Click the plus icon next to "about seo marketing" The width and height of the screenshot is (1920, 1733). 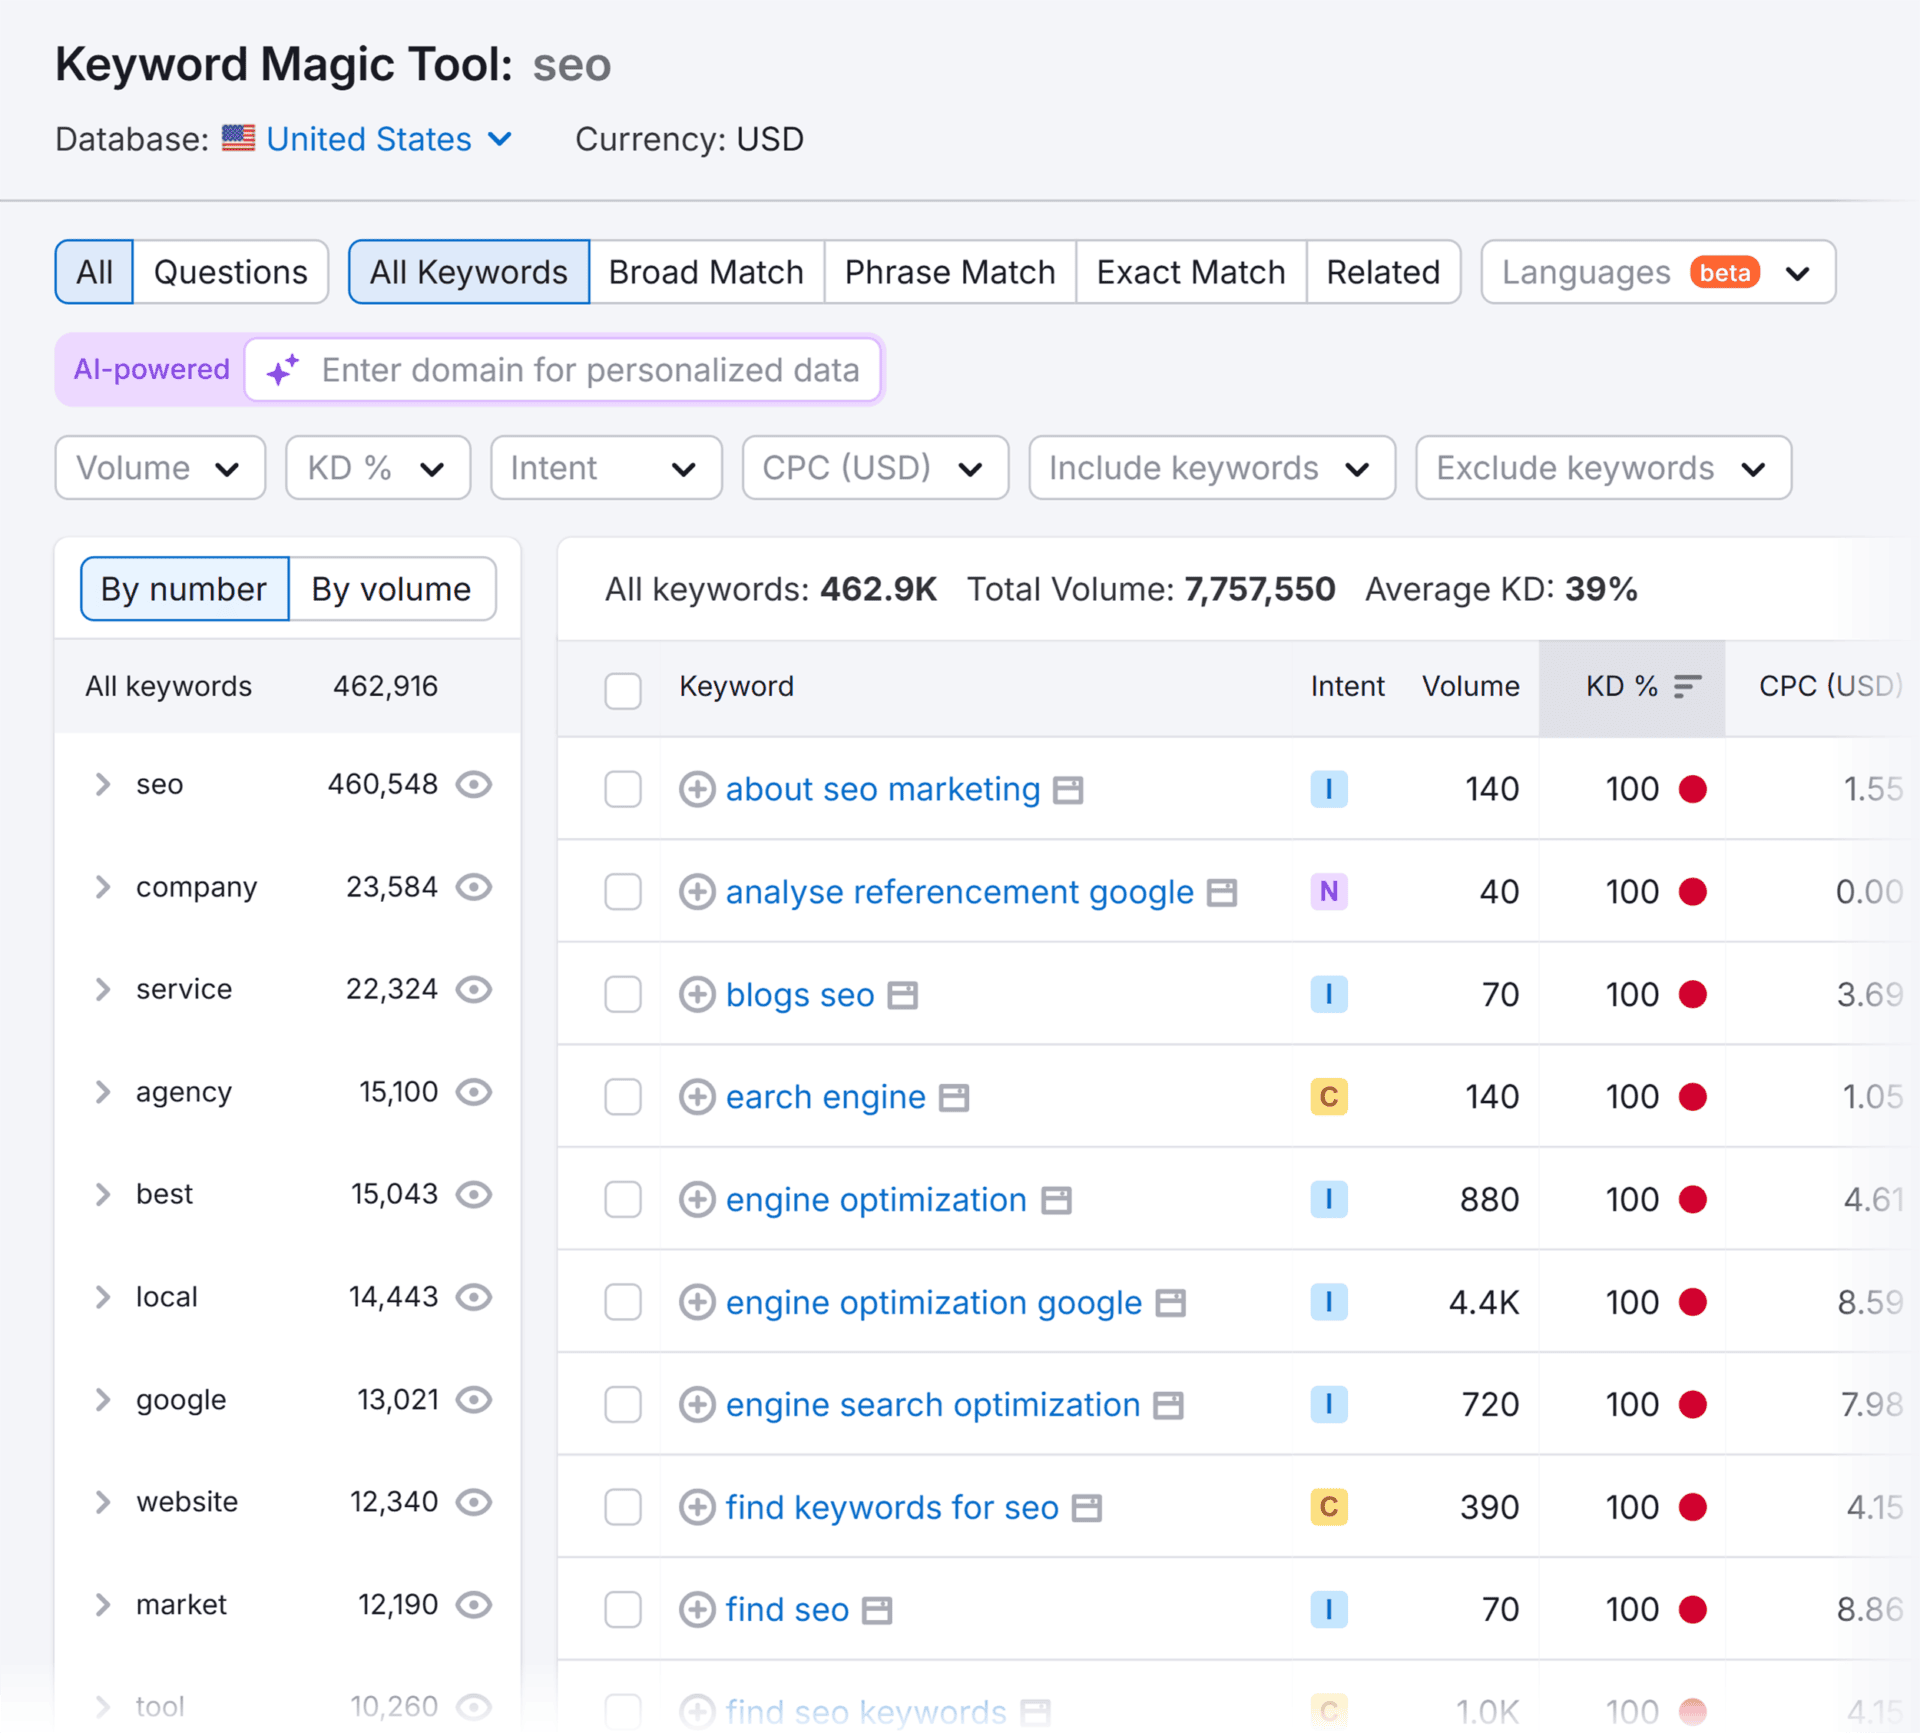point(698,789)
